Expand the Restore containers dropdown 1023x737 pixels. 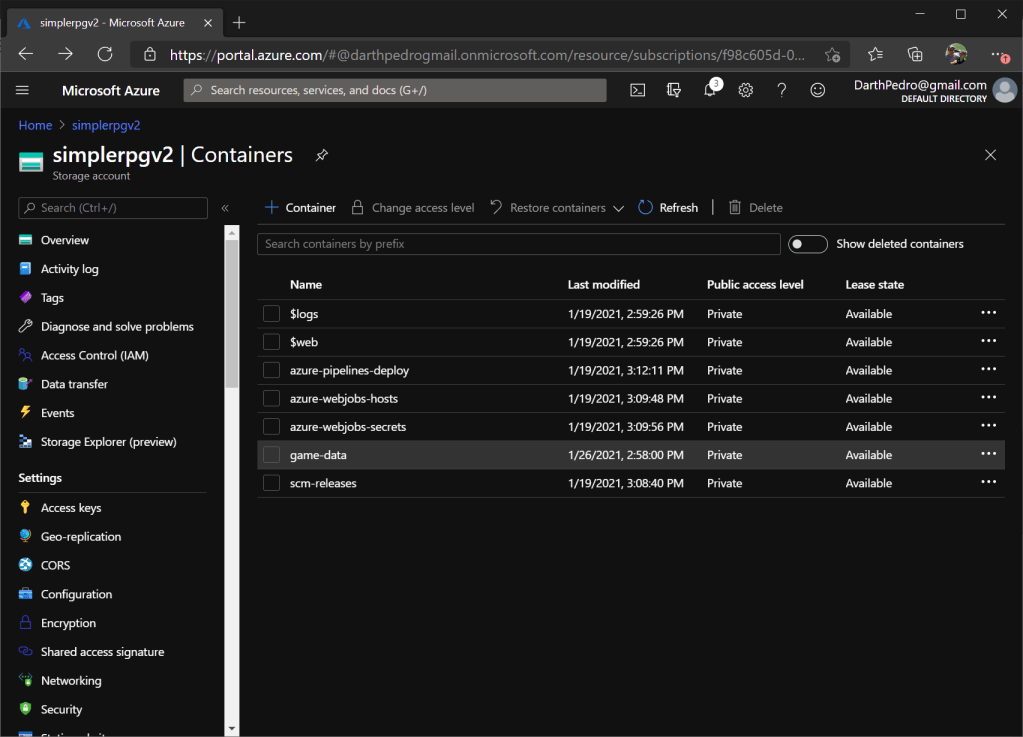tap(618, 208)
